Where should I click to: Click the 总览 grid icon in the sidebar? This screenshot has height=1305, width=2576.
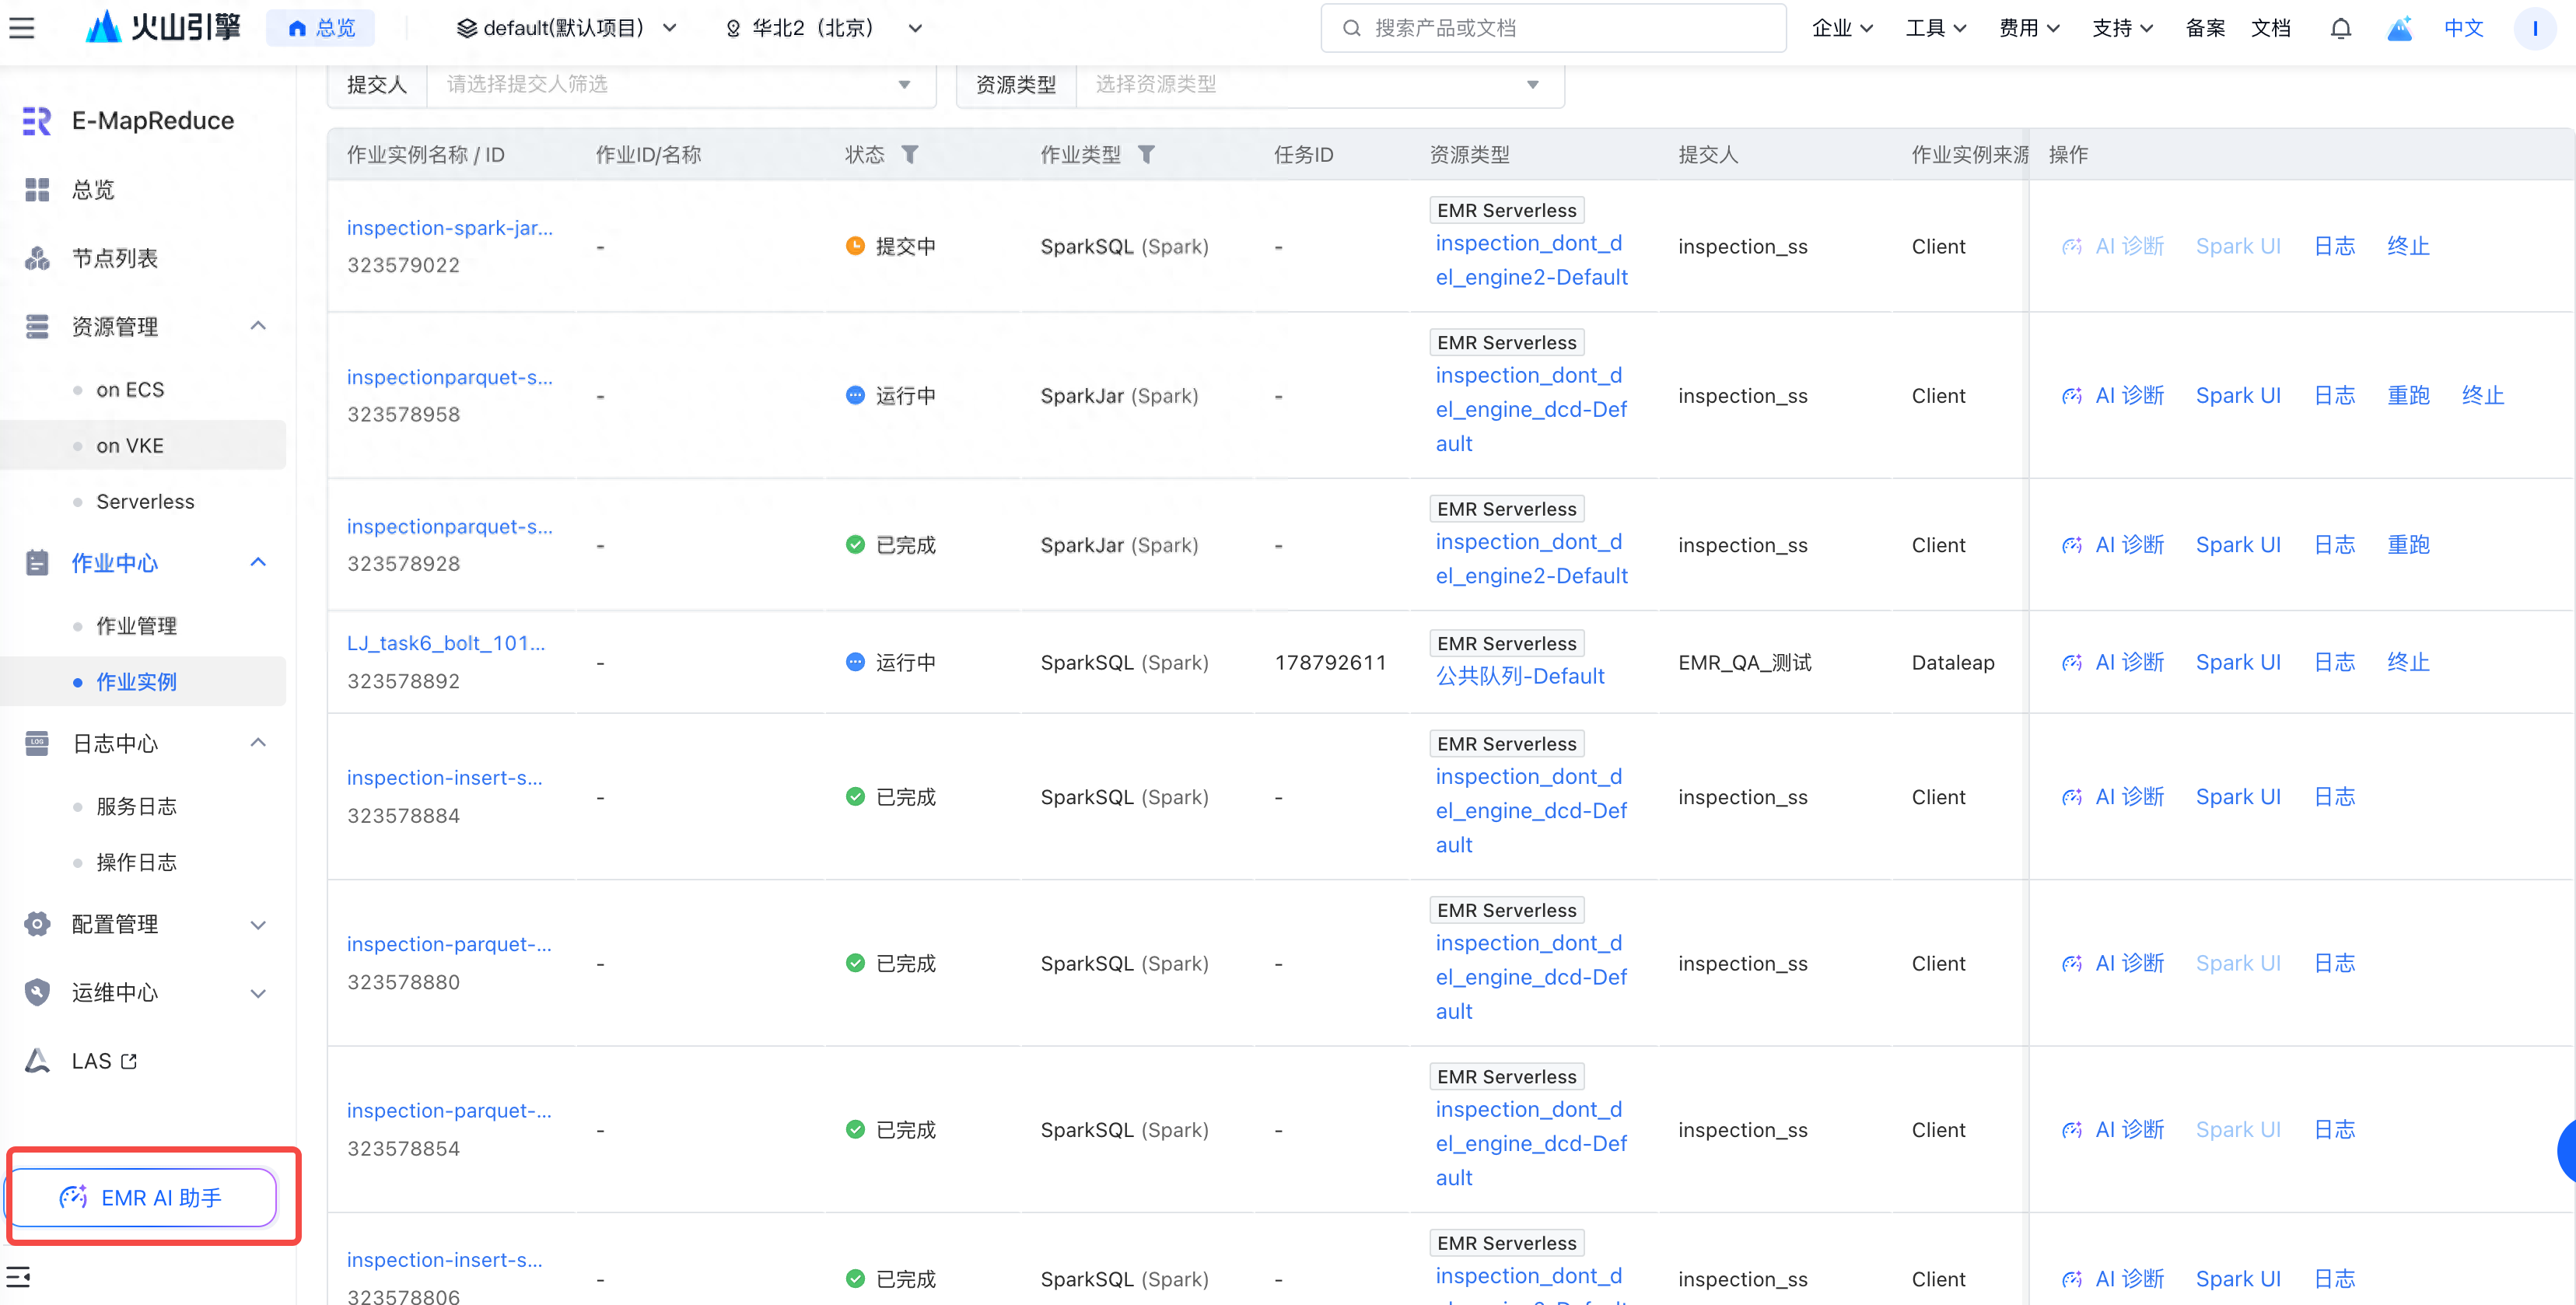(x=37, y=189)
